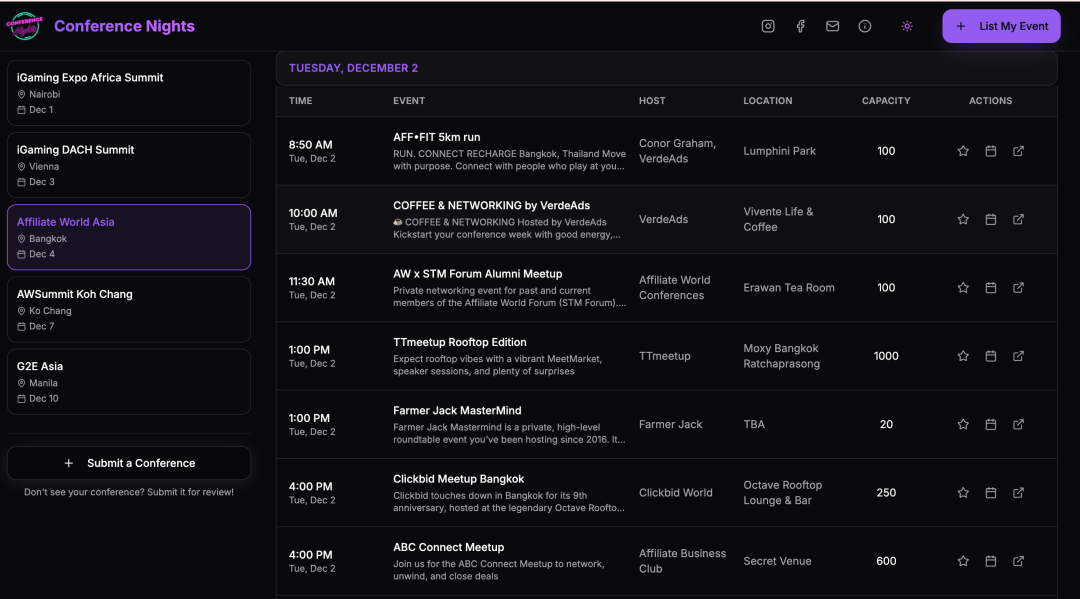Click the TIME column header
1080x599 pixels.
point(300,101)
